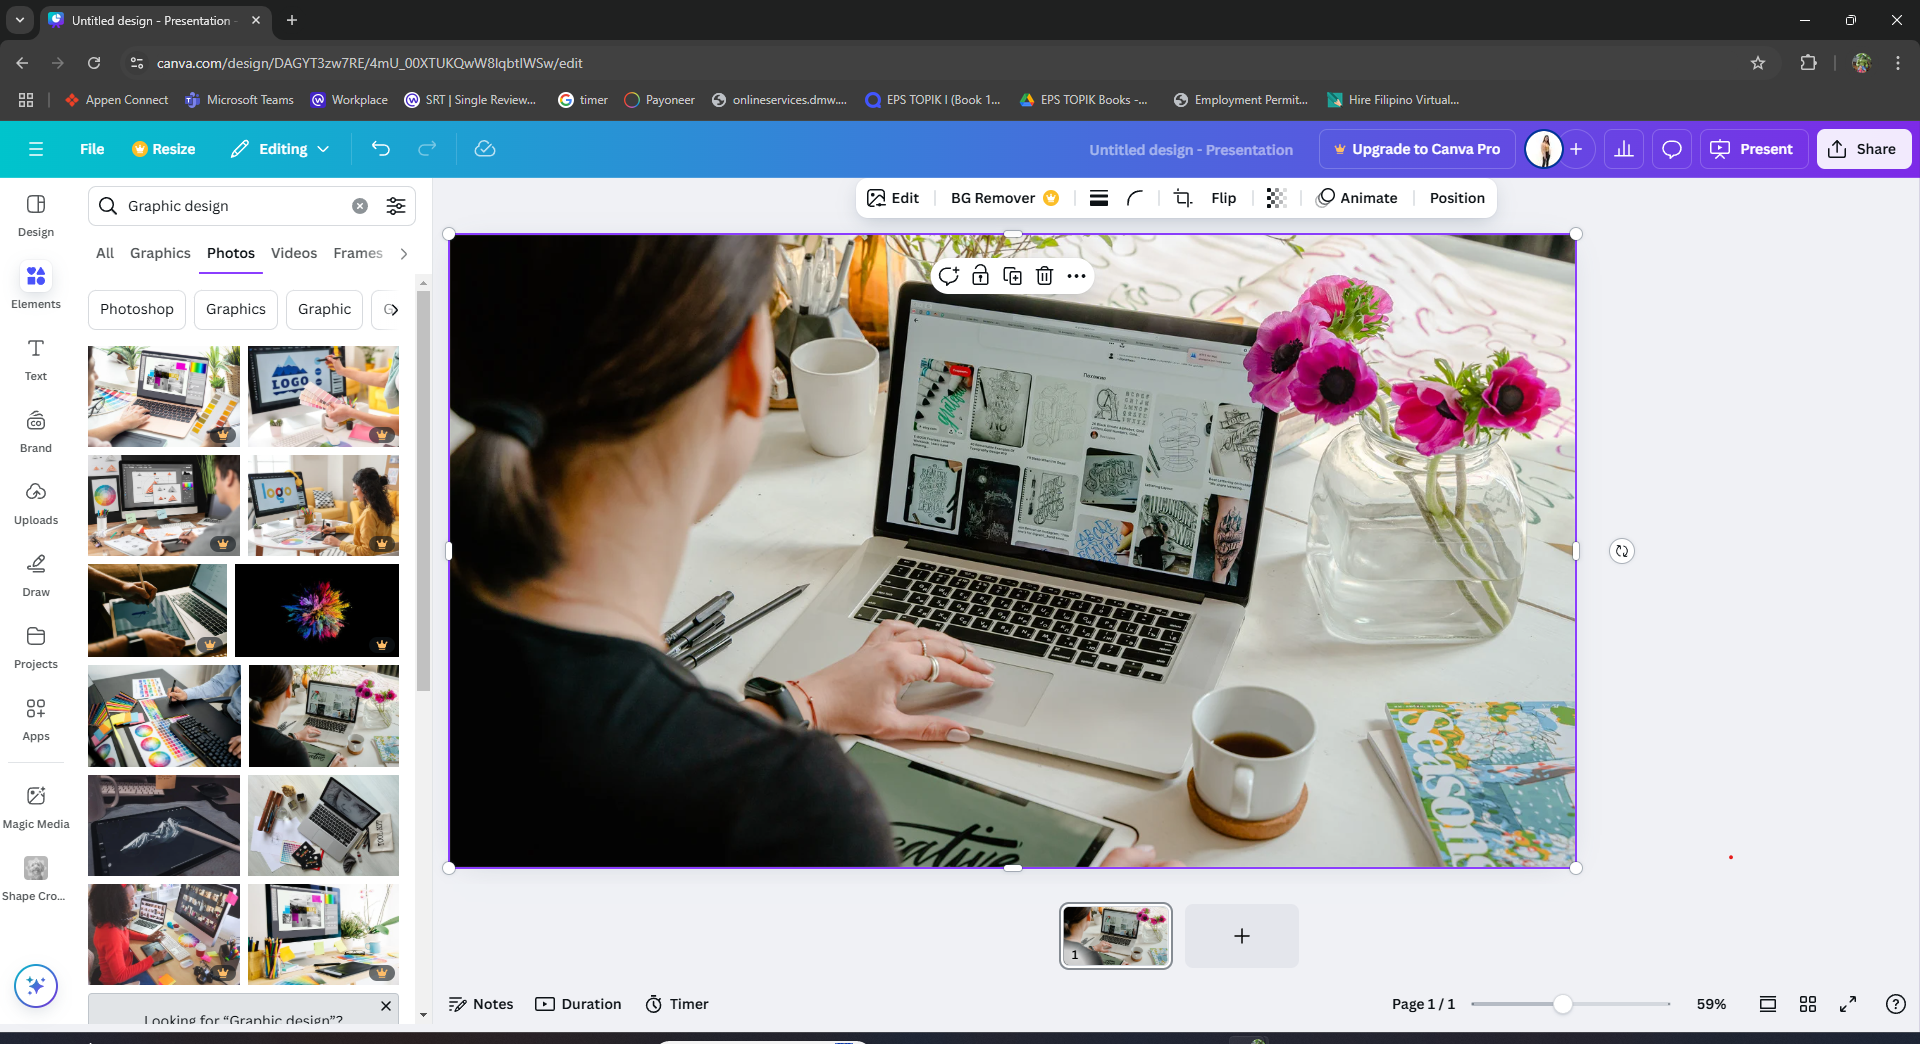The image size is (1920, 1044).
Task: Open the comments panel icon
Action: 1672,149
